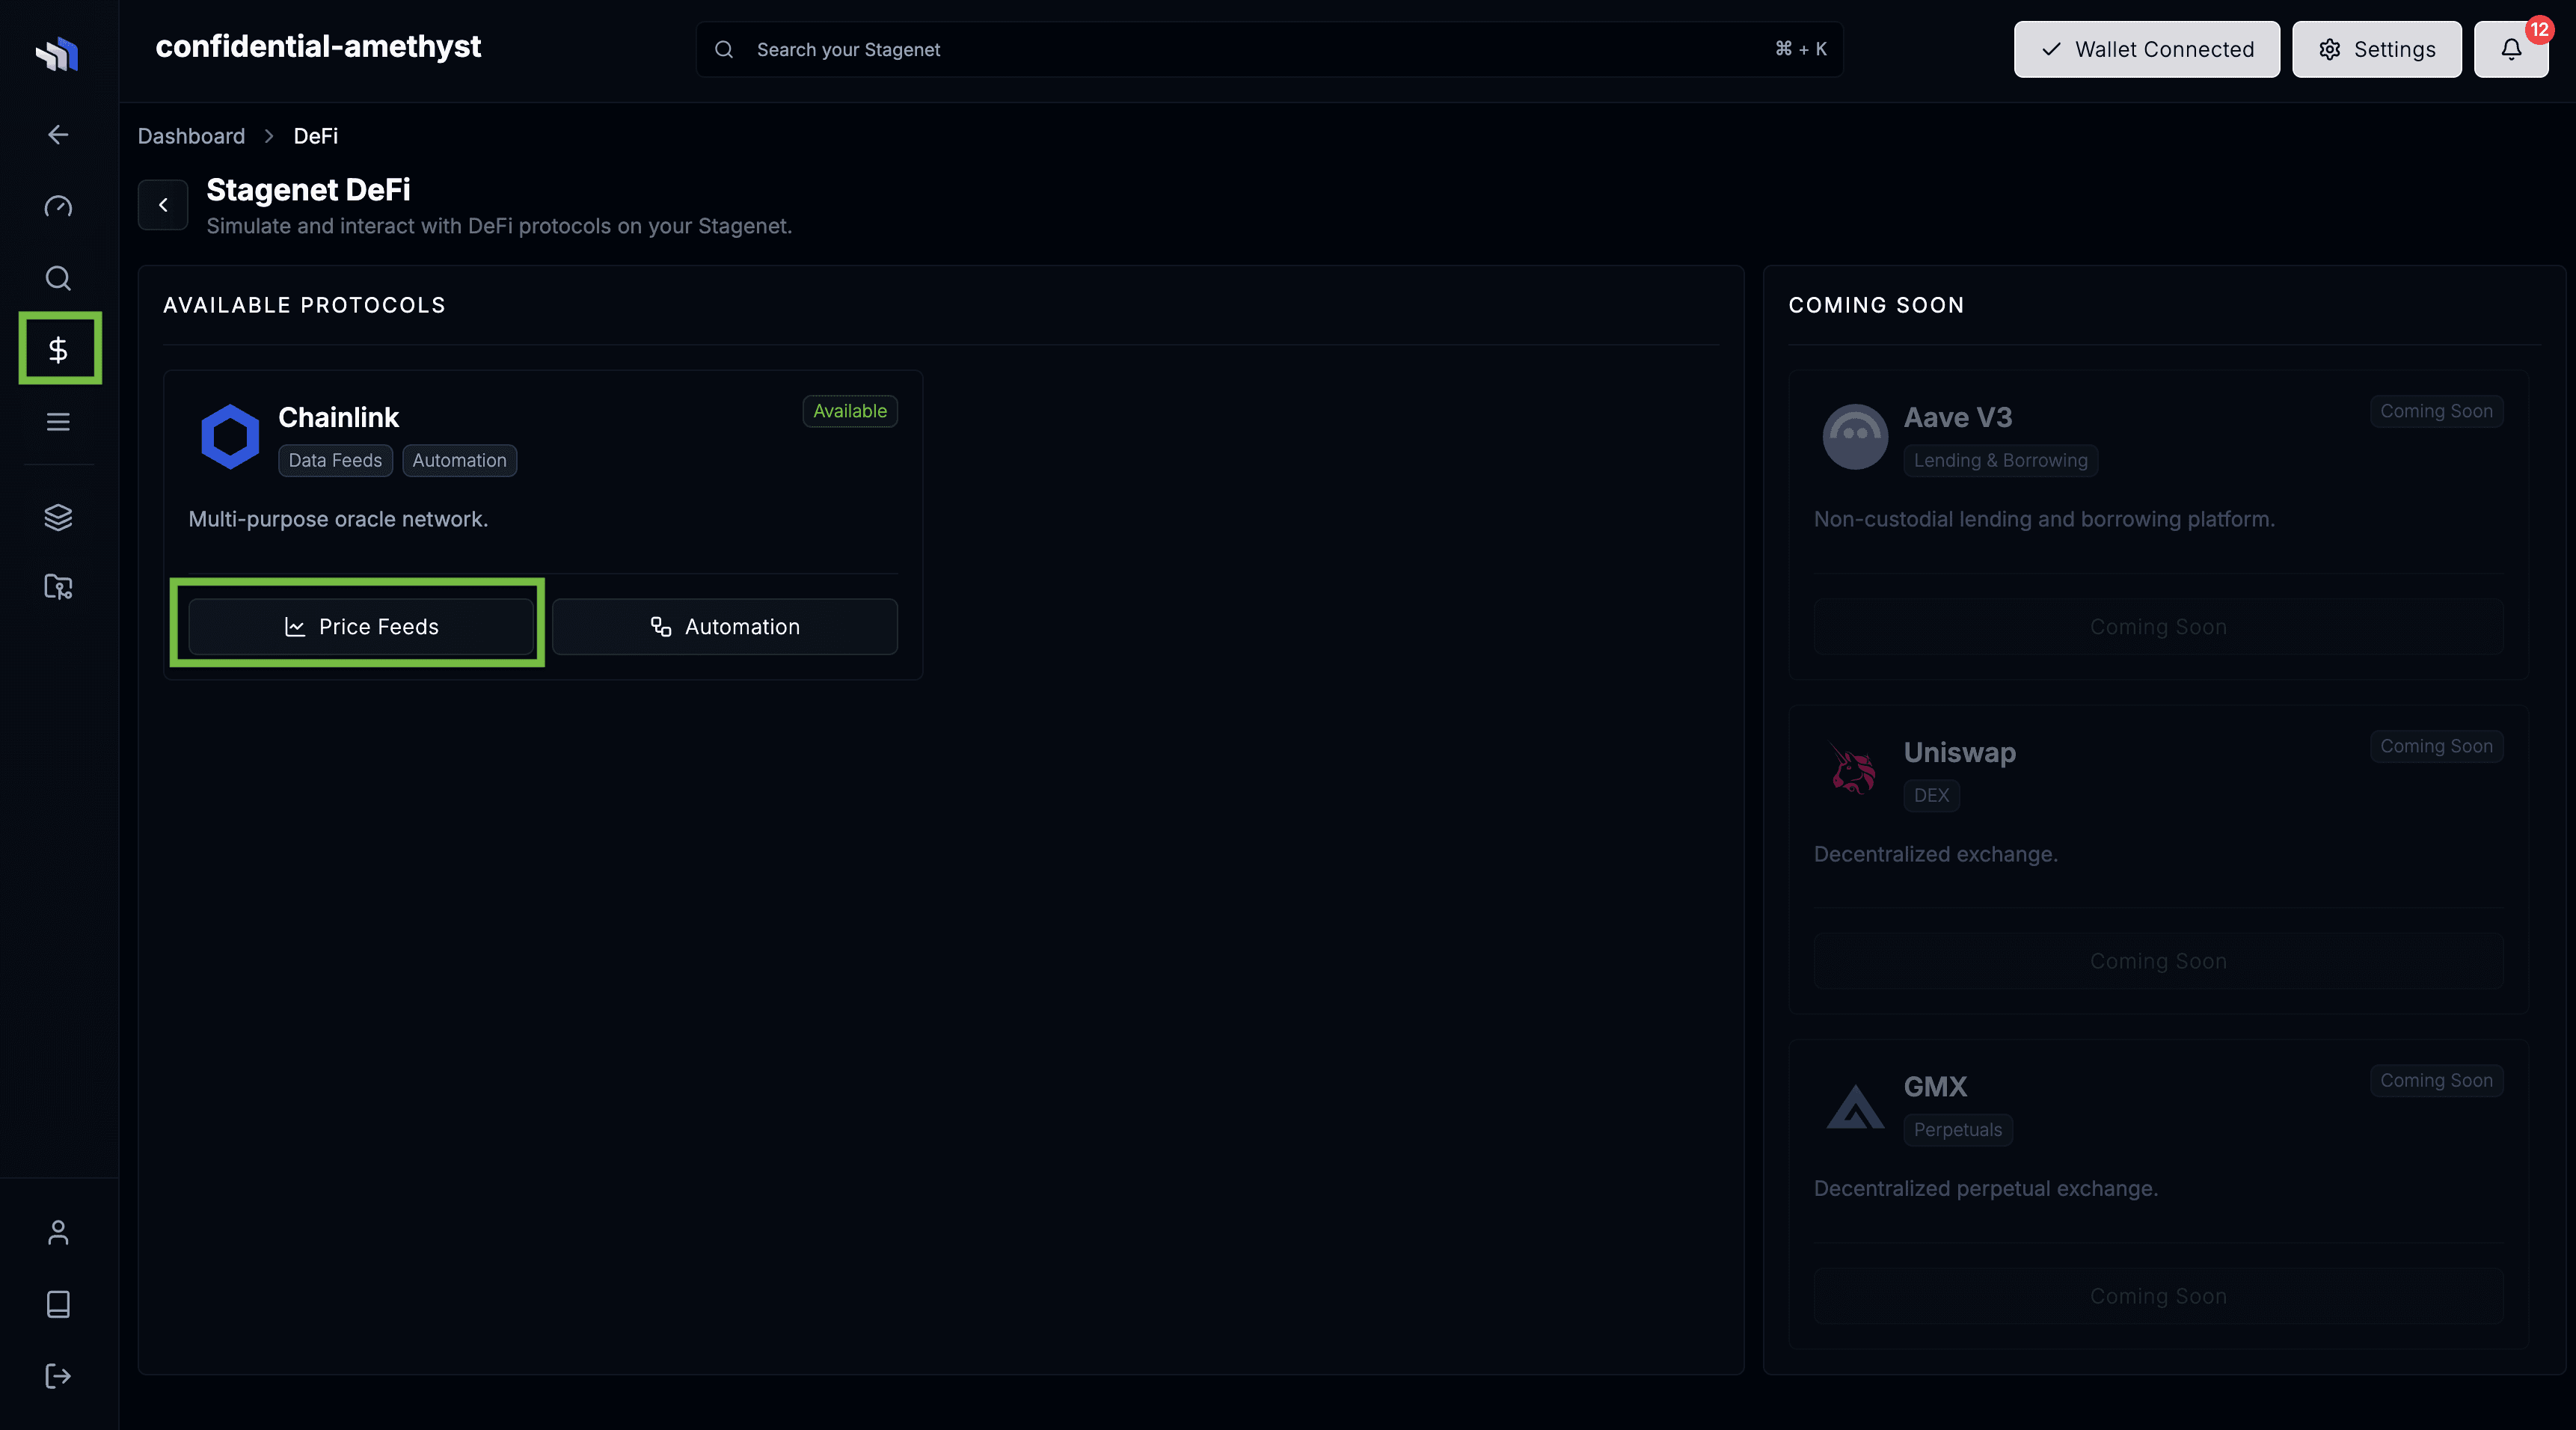This screenshot has height=1430, width=2576.
Task: Click the profile person icon in sidebar
Action: (x=57, y=1232)
